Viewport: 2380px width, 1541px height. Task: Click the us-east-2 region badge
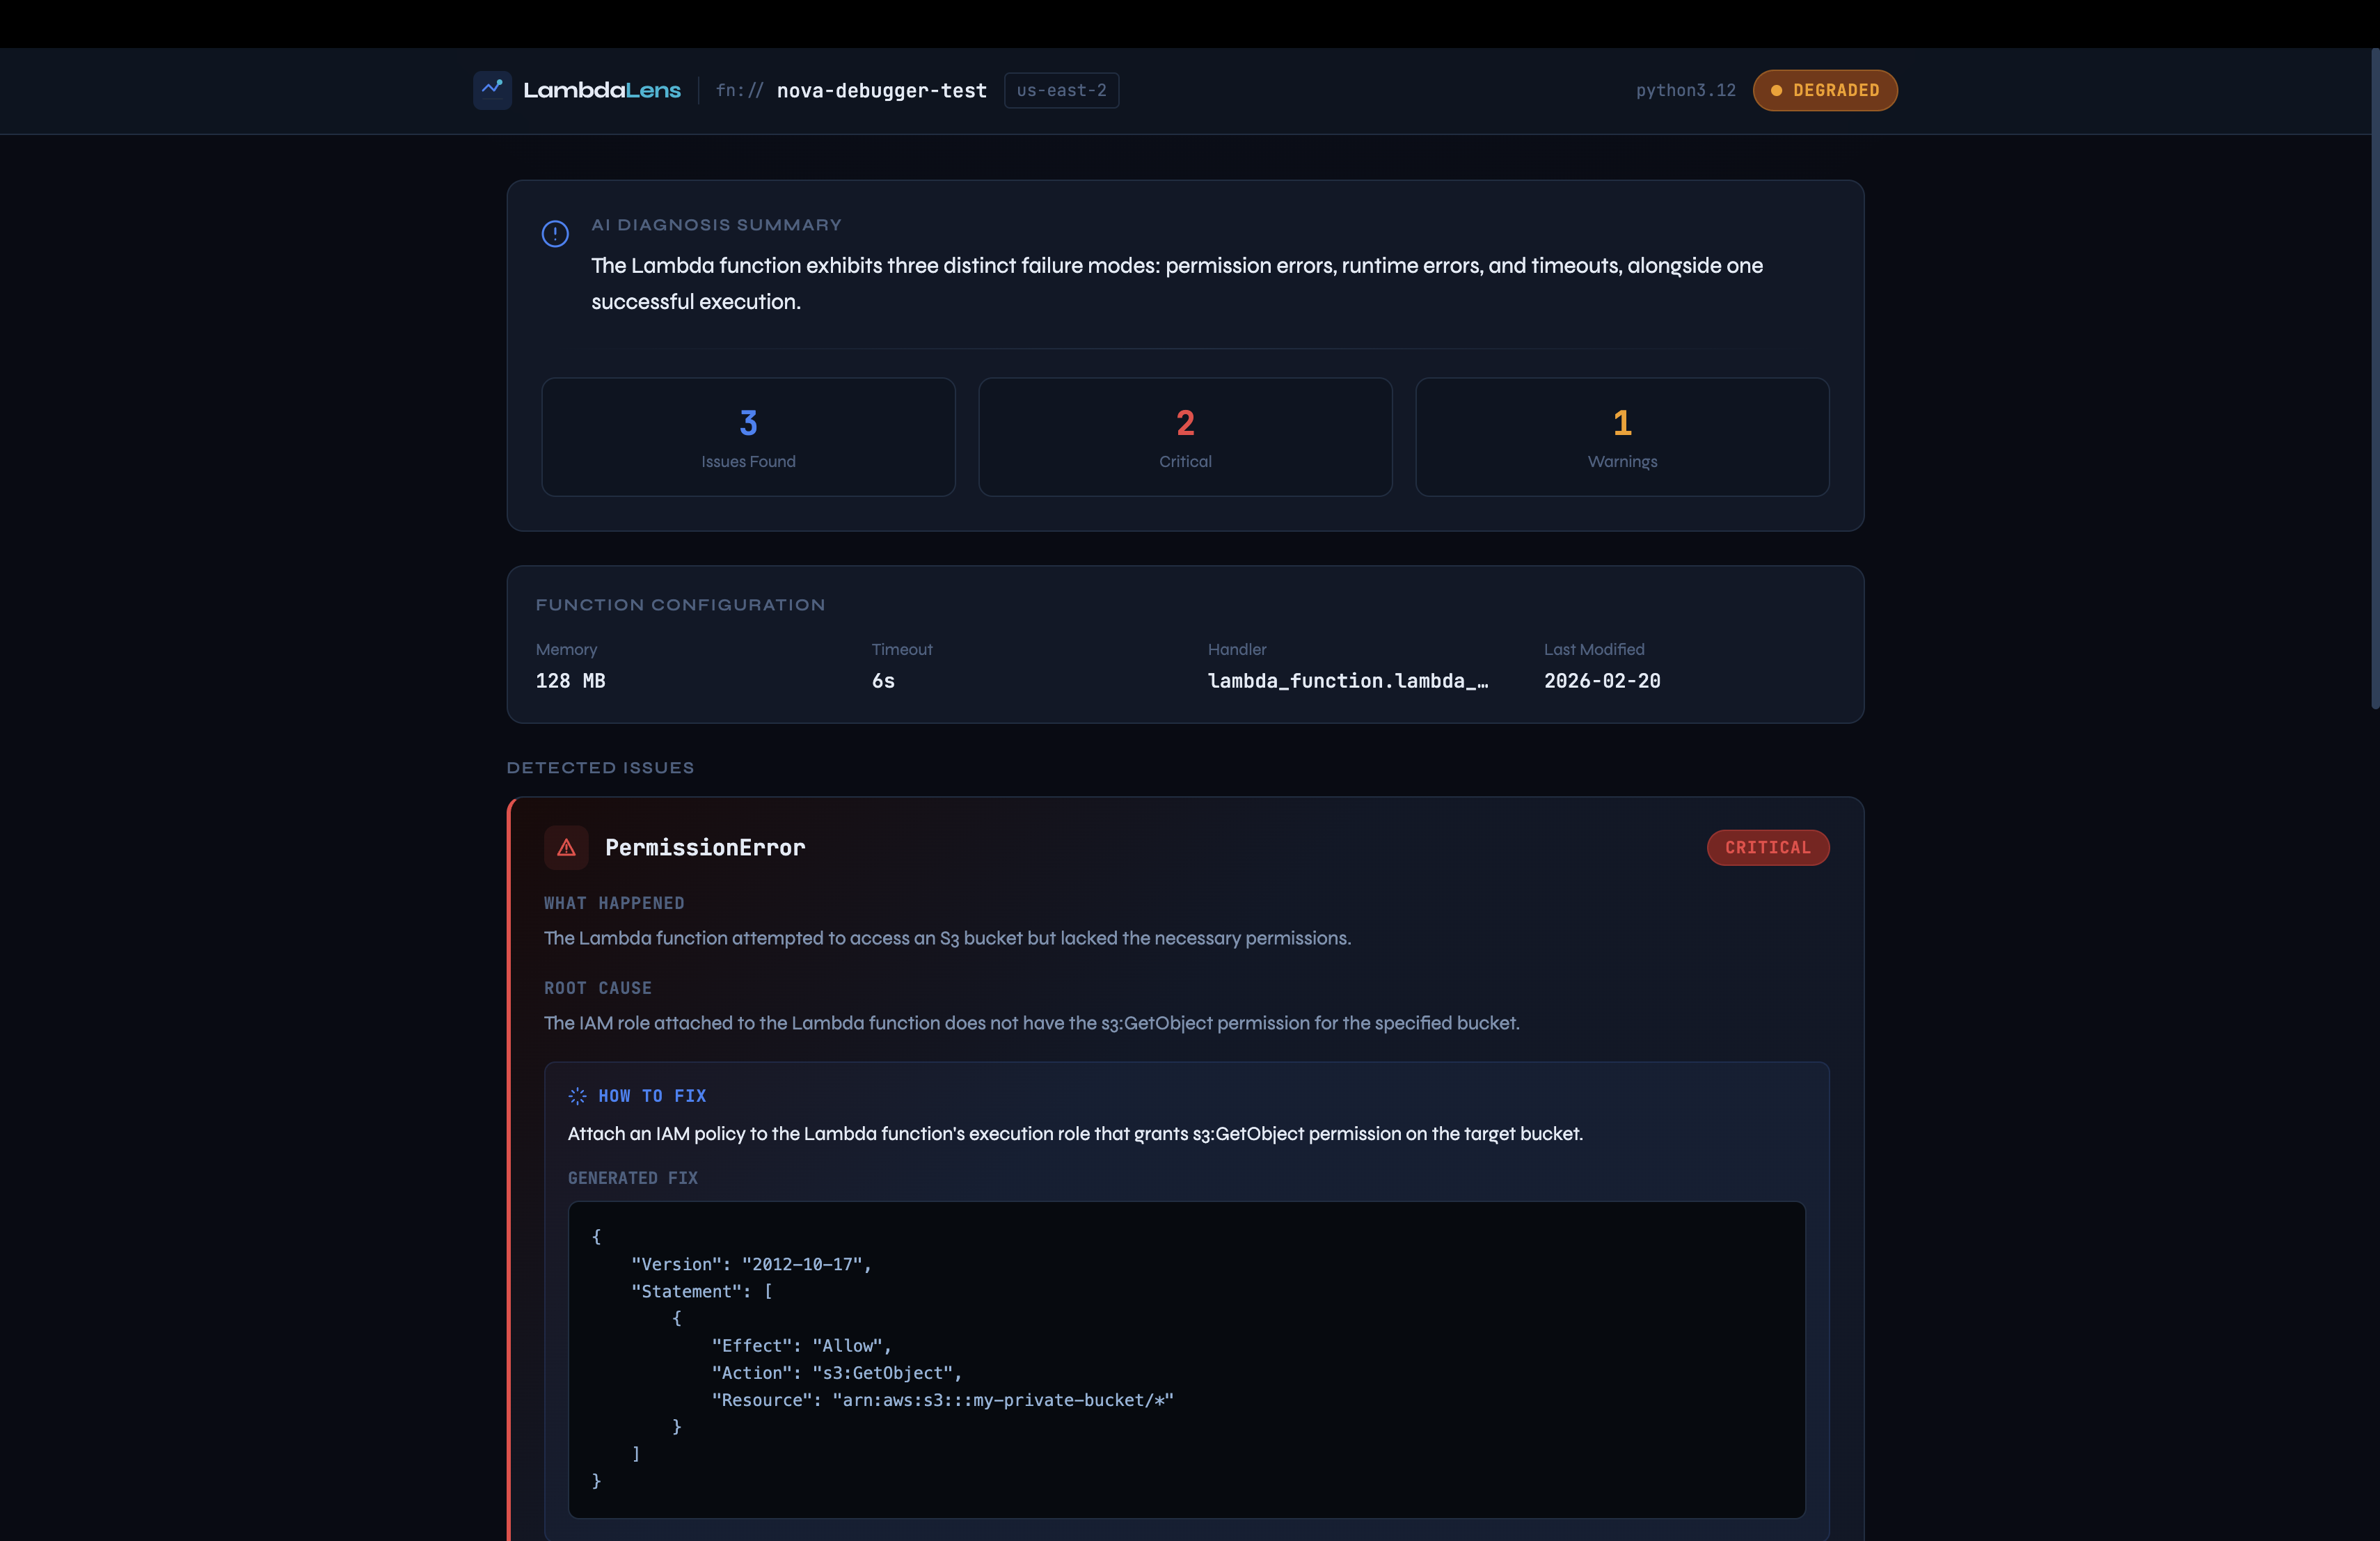point(1061,90)
